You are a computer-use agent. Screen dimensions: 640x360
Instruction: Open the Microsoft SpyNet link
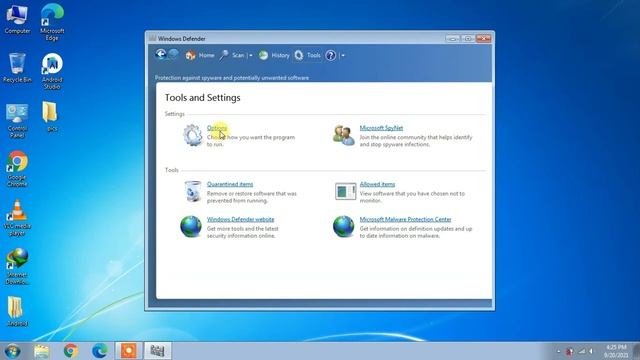pyautogui.click(x=381, y=128)
